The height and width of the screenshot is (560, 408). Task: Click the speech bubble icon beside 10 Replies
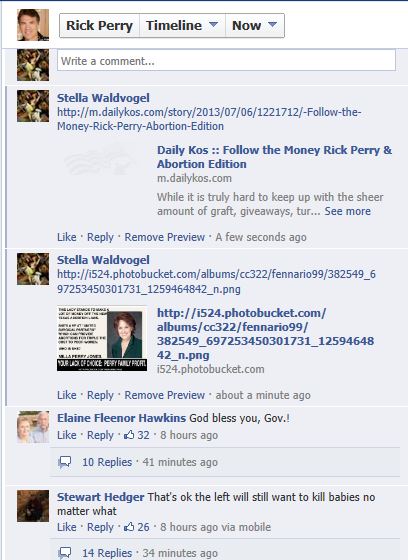(65, 462)
